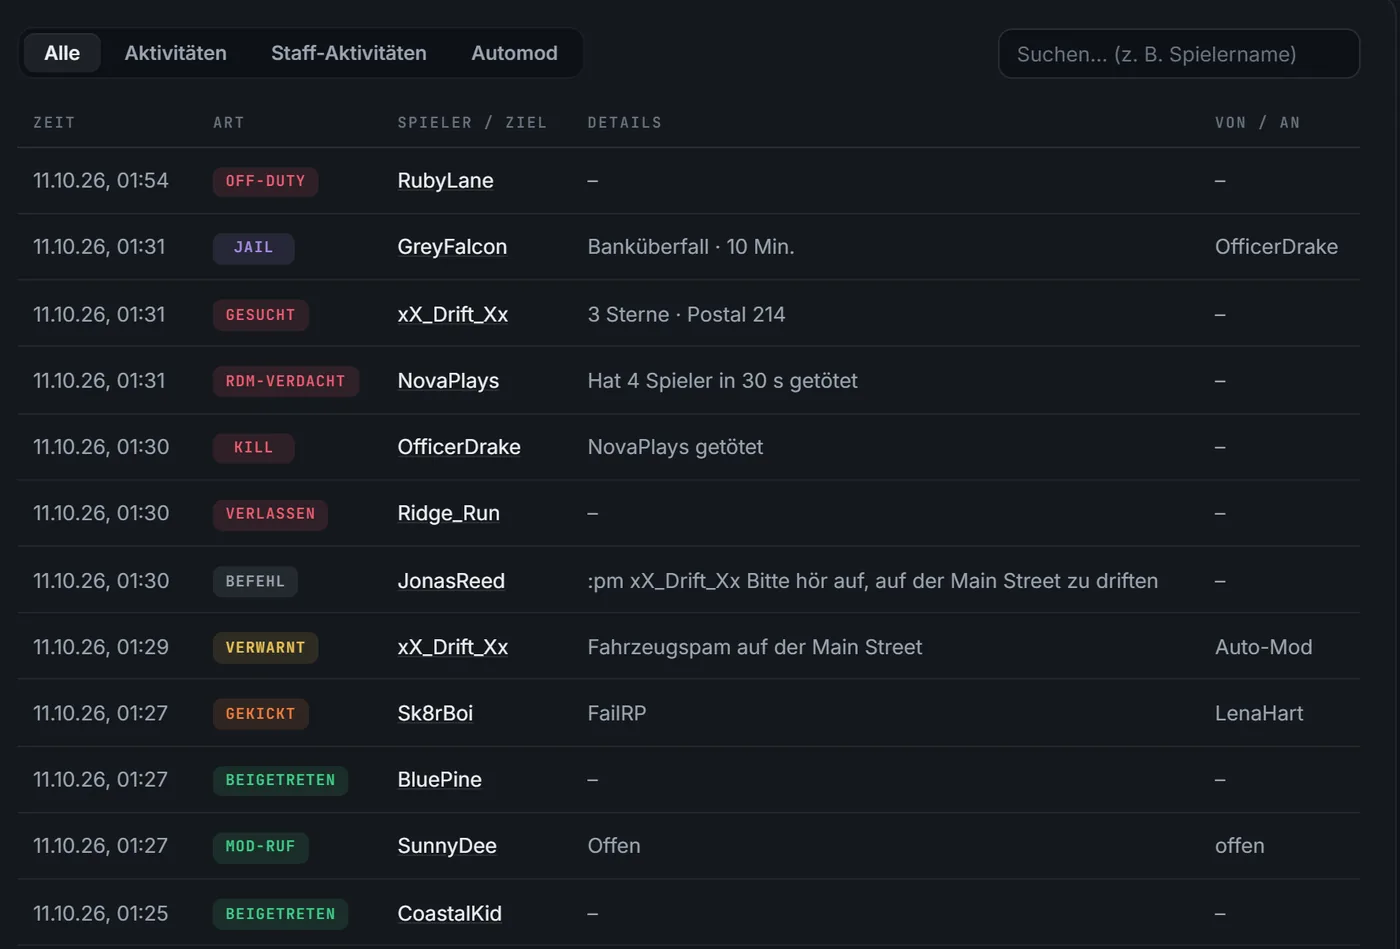Screen dimensions: 1400x949
Task: Click the BEIGETRETEN badge in CoastalKid's row
Action: (280, 914)
